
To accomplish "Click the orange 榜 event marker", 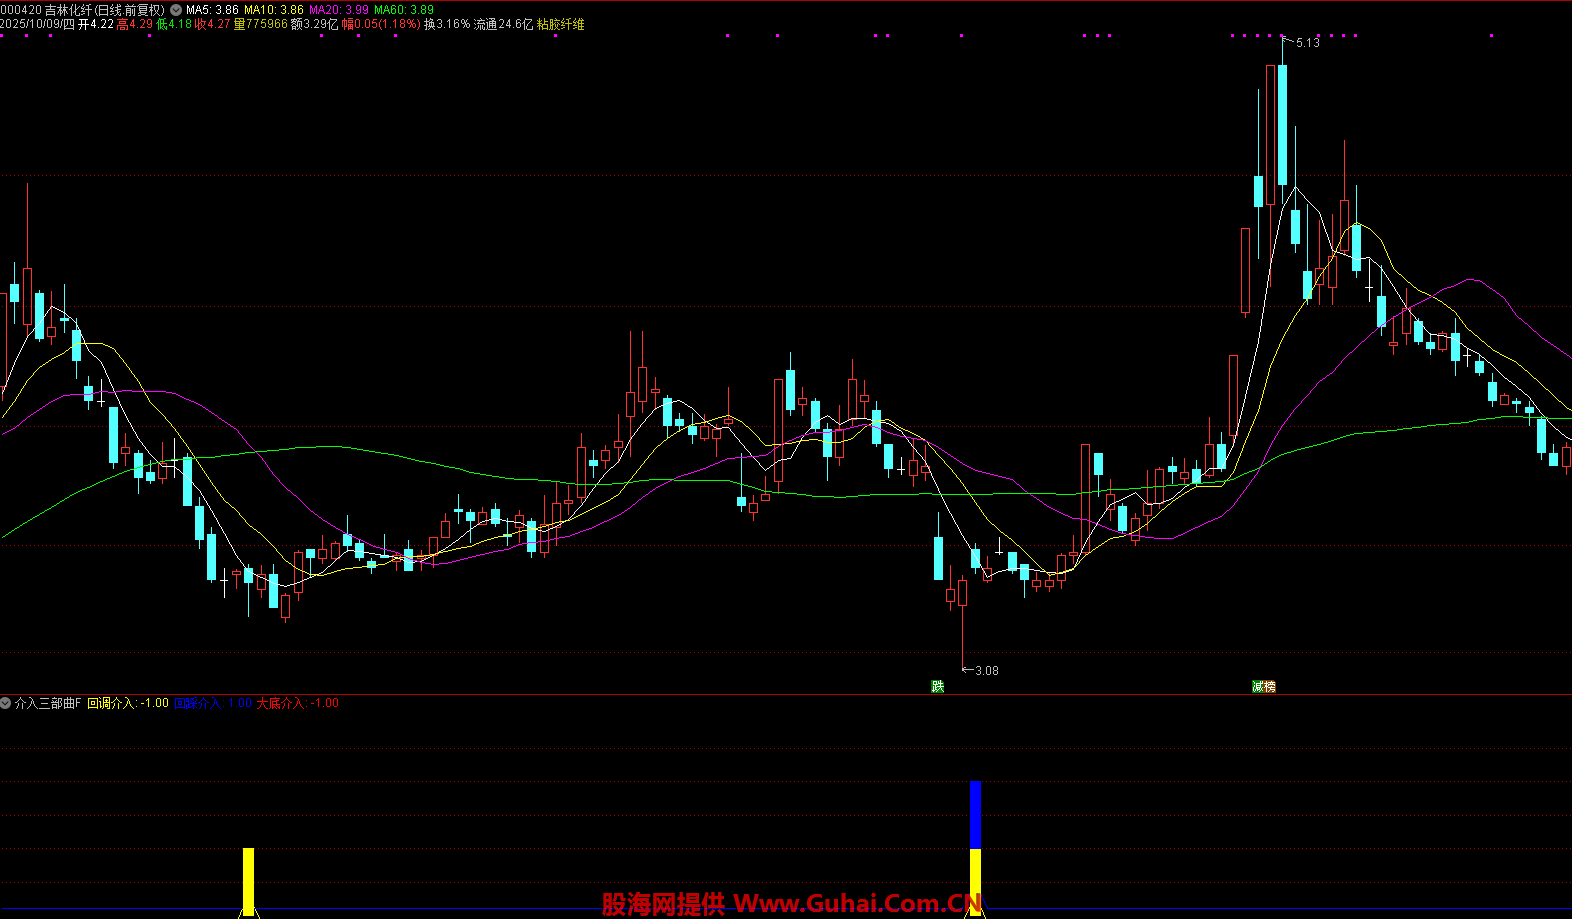I will tap(1270, 686).
